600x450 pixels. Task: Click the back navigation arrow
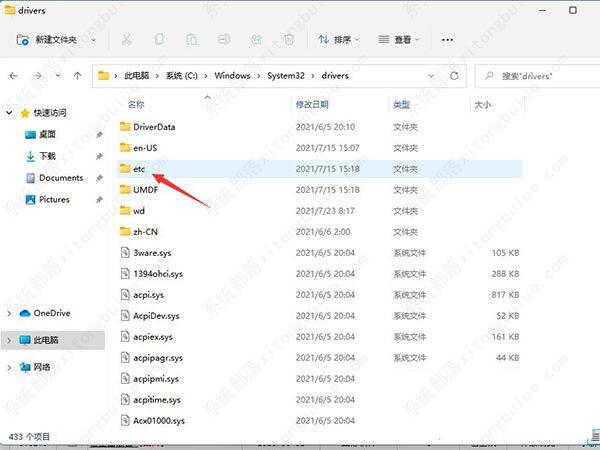(x=14, y=75)
